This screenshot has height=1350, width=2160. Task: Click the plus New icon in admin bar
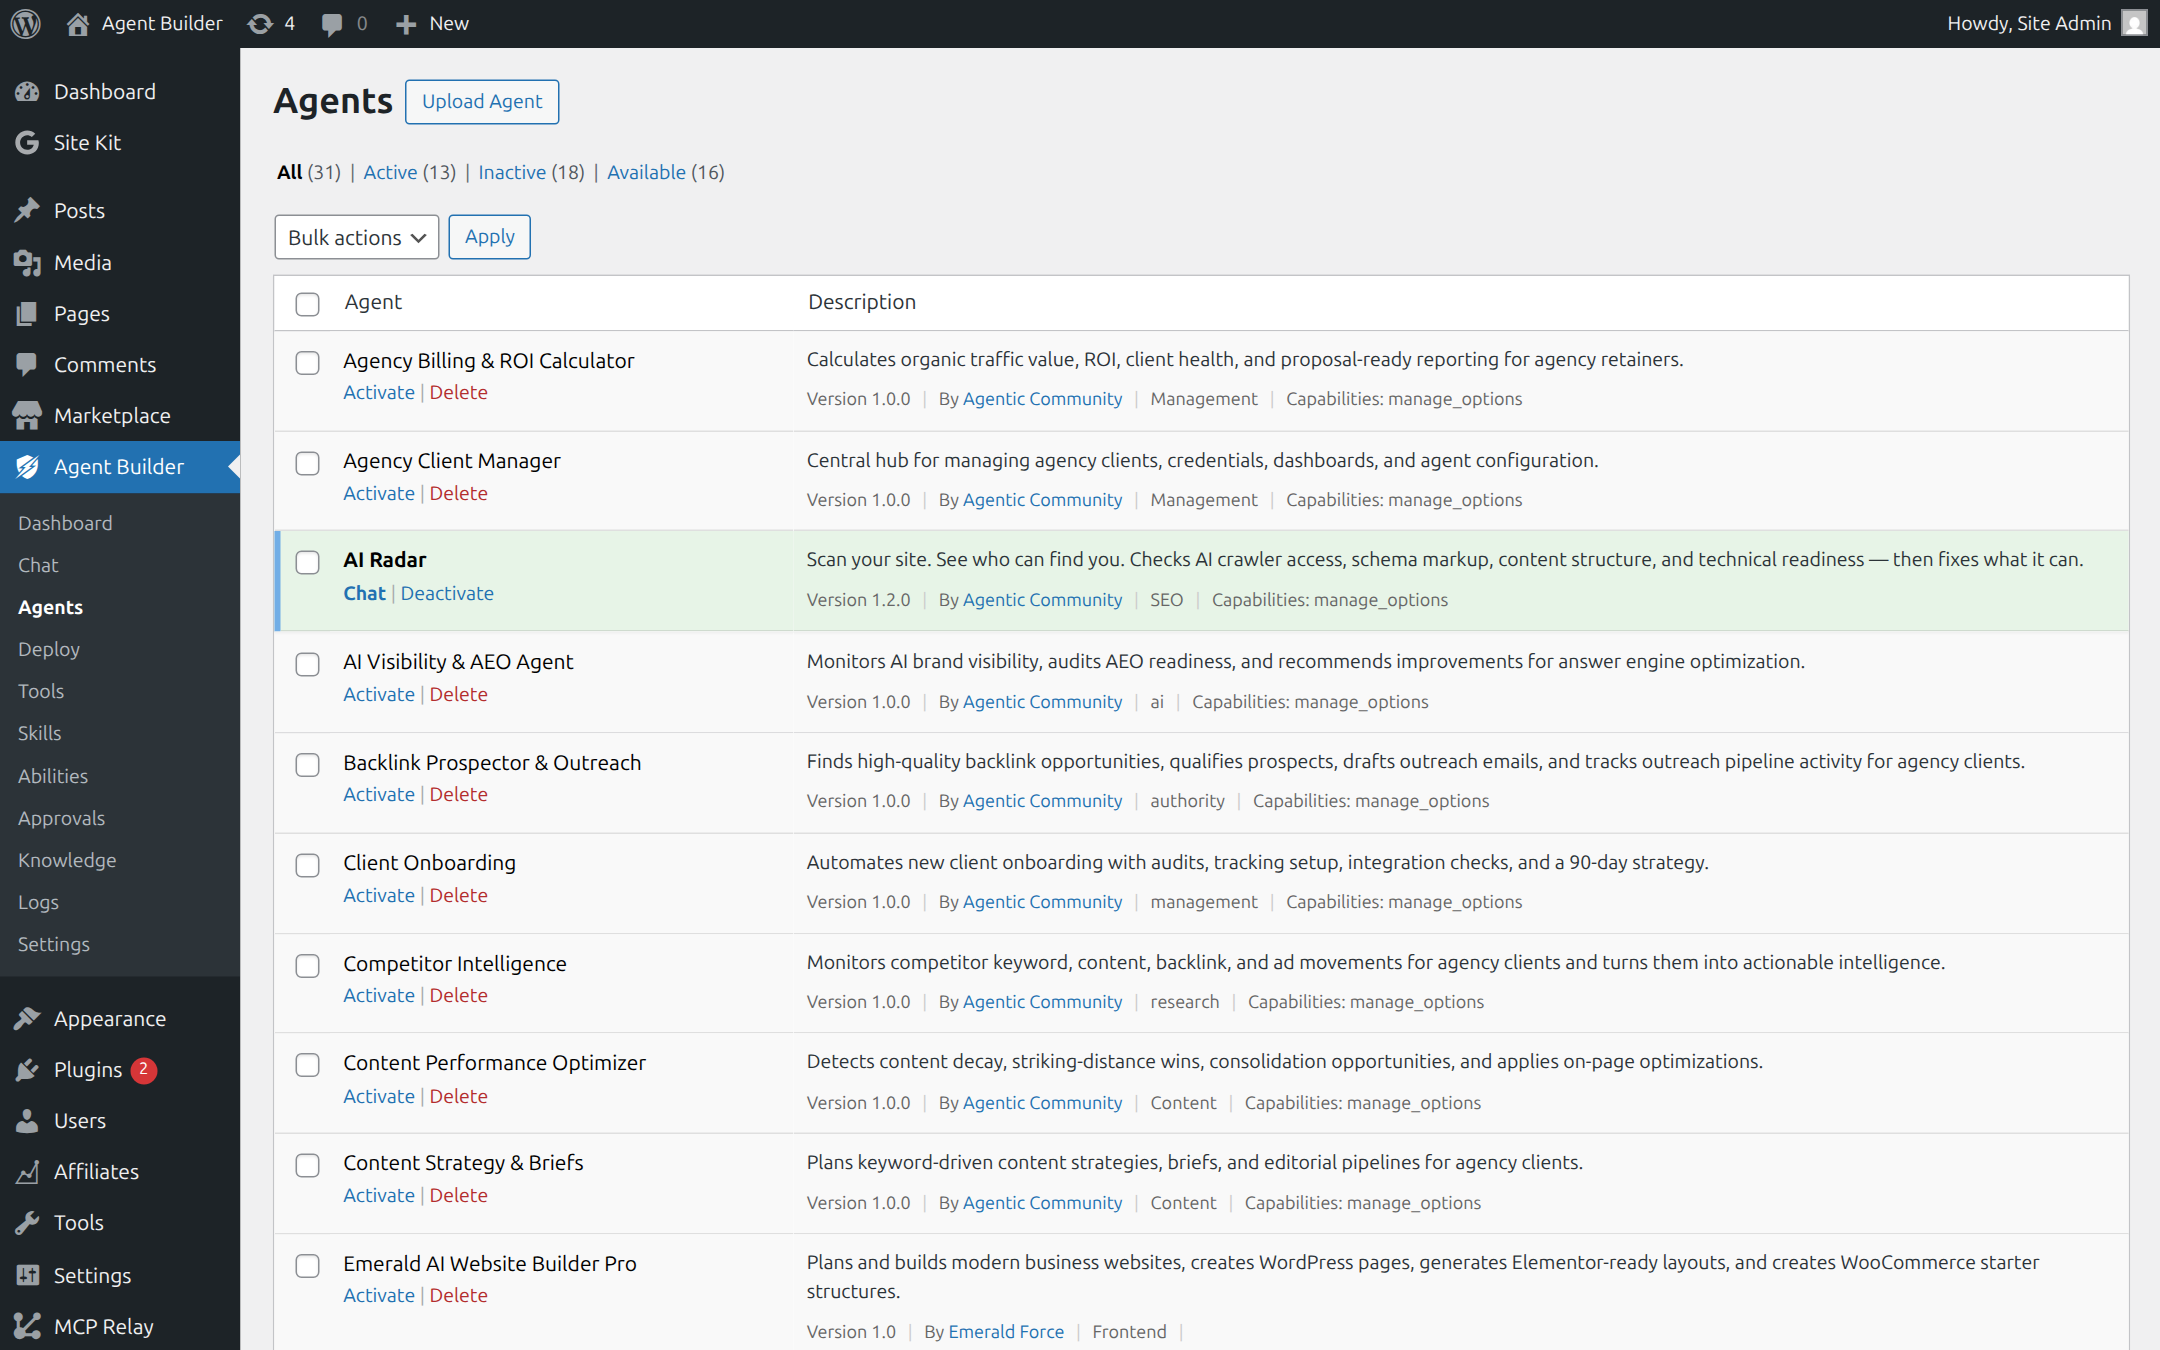coord(405,24)
